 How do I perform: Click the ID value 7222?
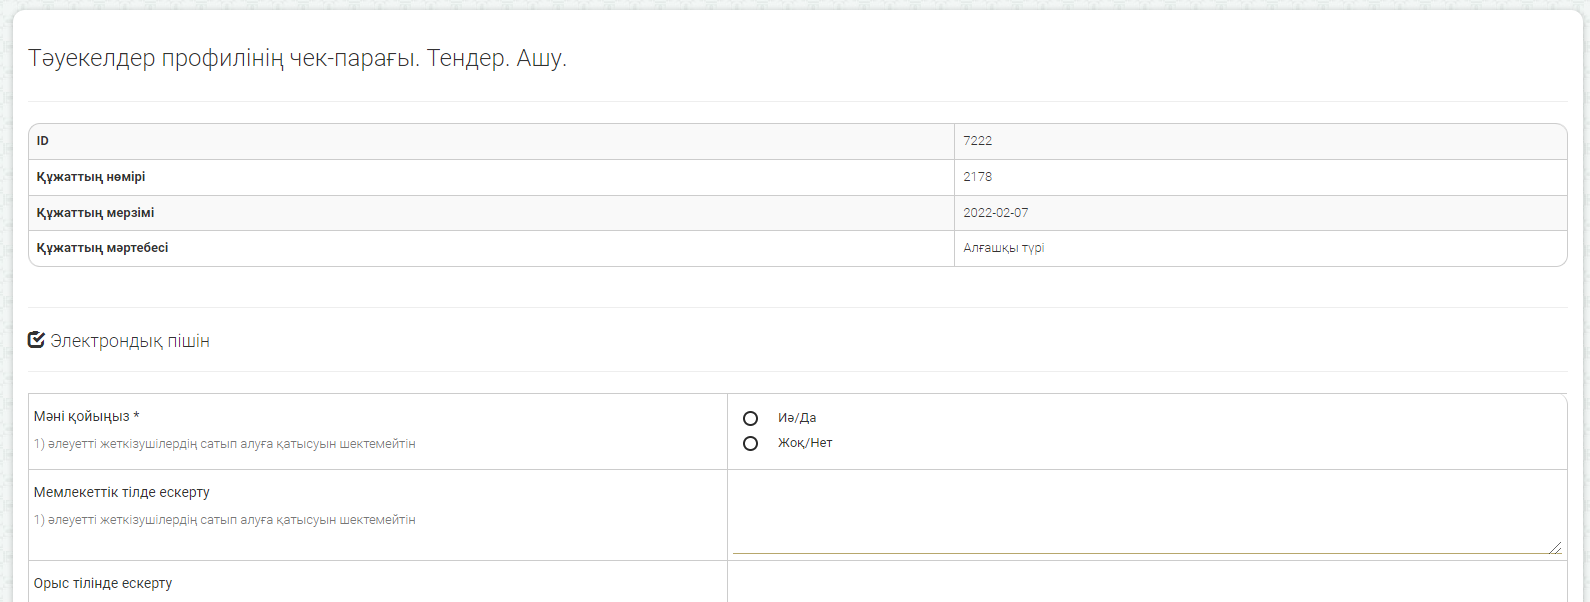tap(977, 141)
